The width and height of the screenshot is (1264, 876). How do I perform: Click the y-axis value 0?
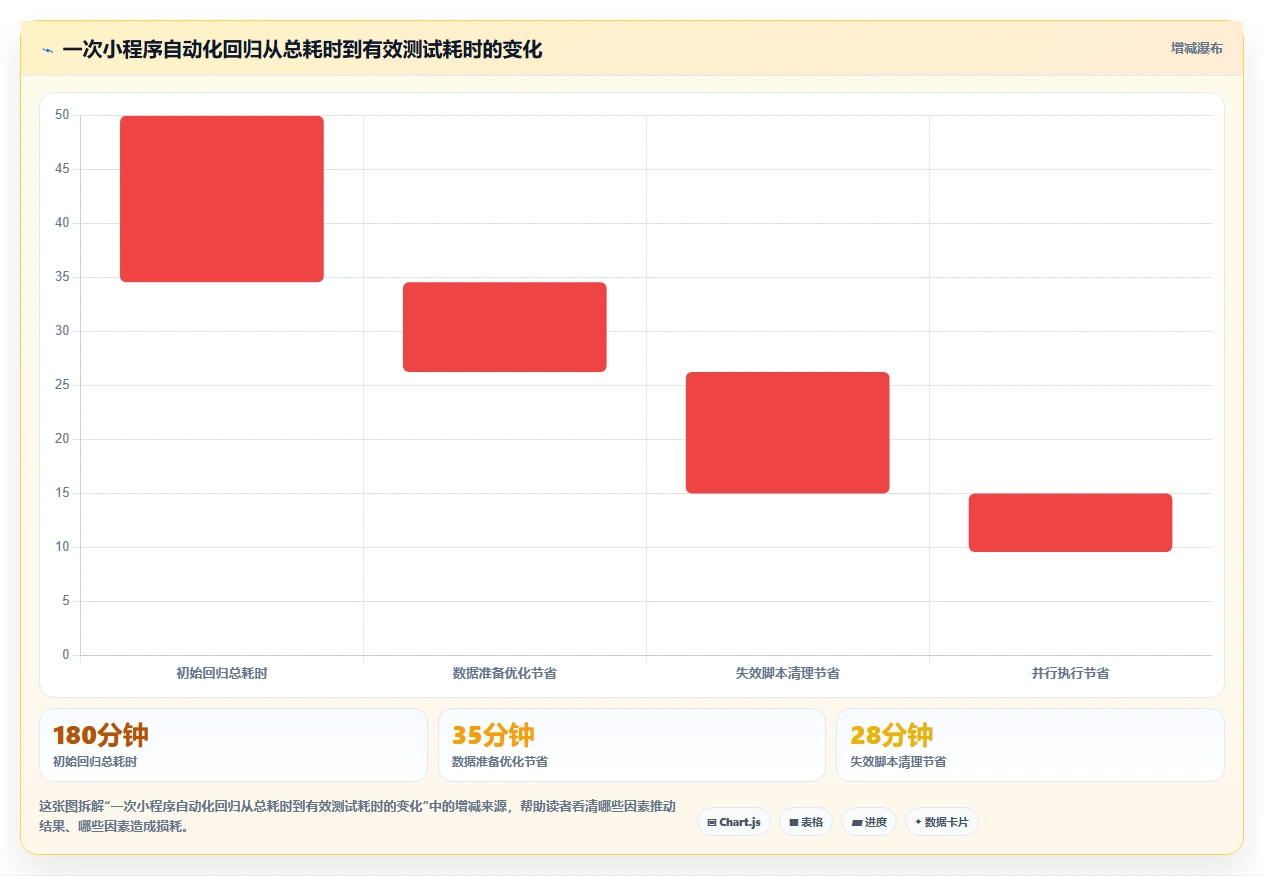[66, 655]
